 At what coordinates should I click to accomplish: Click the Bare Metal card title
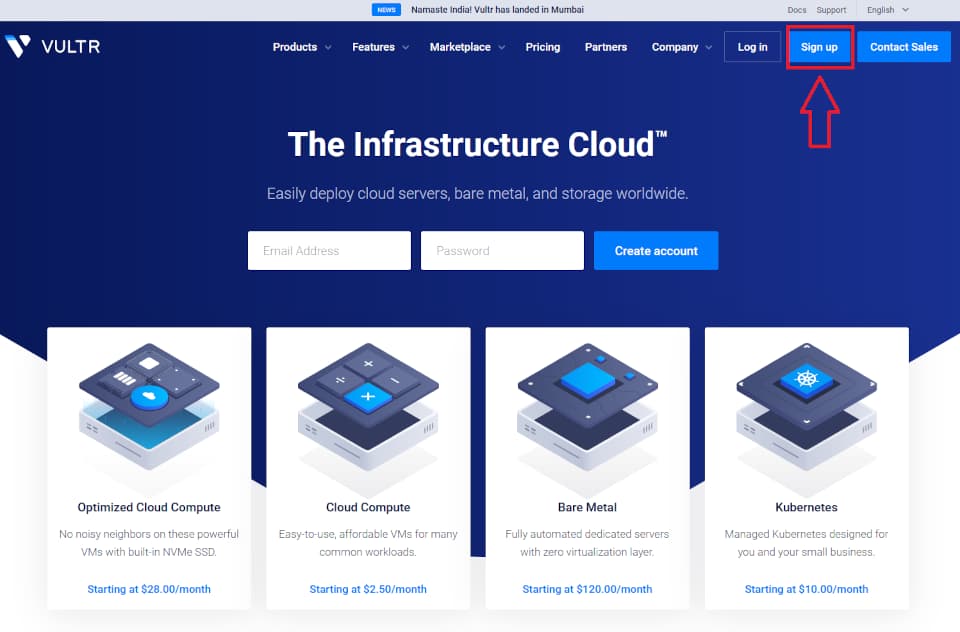(x=587, y=507)
